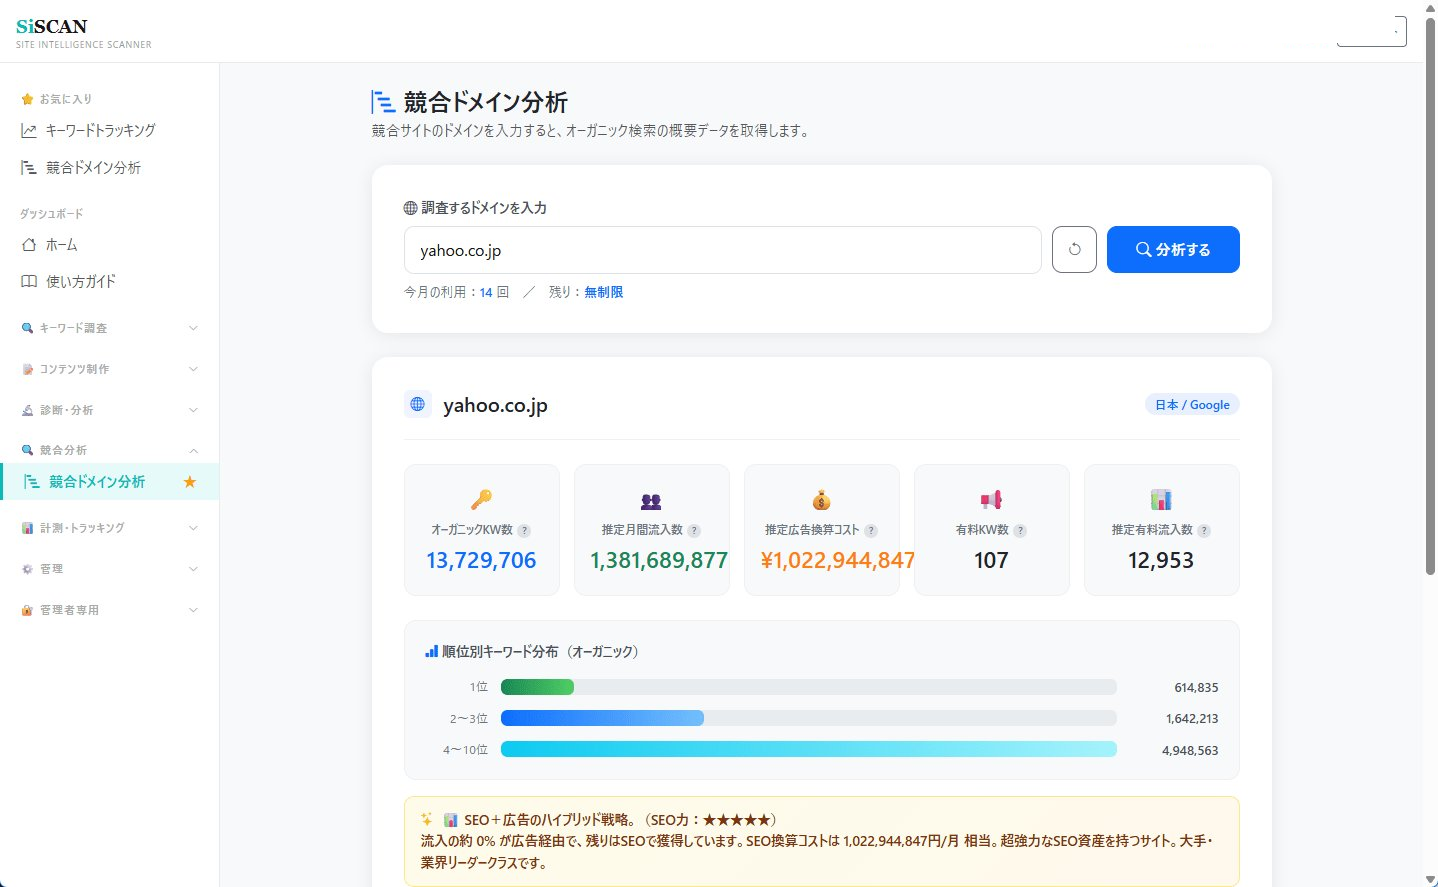Expand the 管理者専用 section

point(109,610)
